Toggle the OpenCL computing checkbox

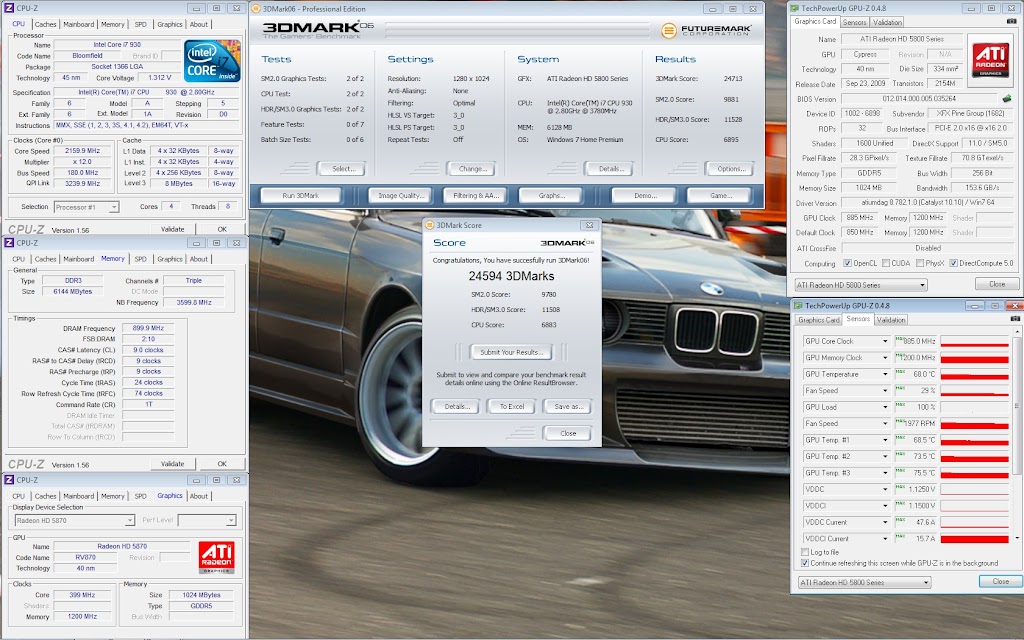846,264
